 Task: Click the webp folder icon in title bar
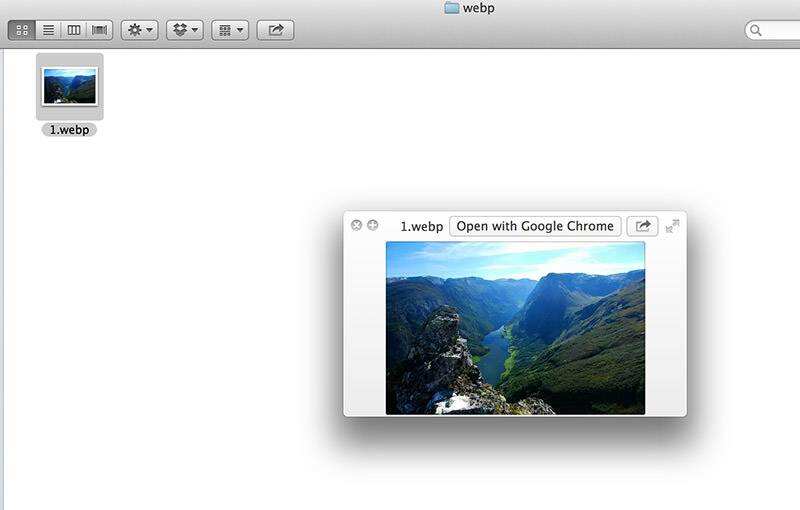[452, 8]
